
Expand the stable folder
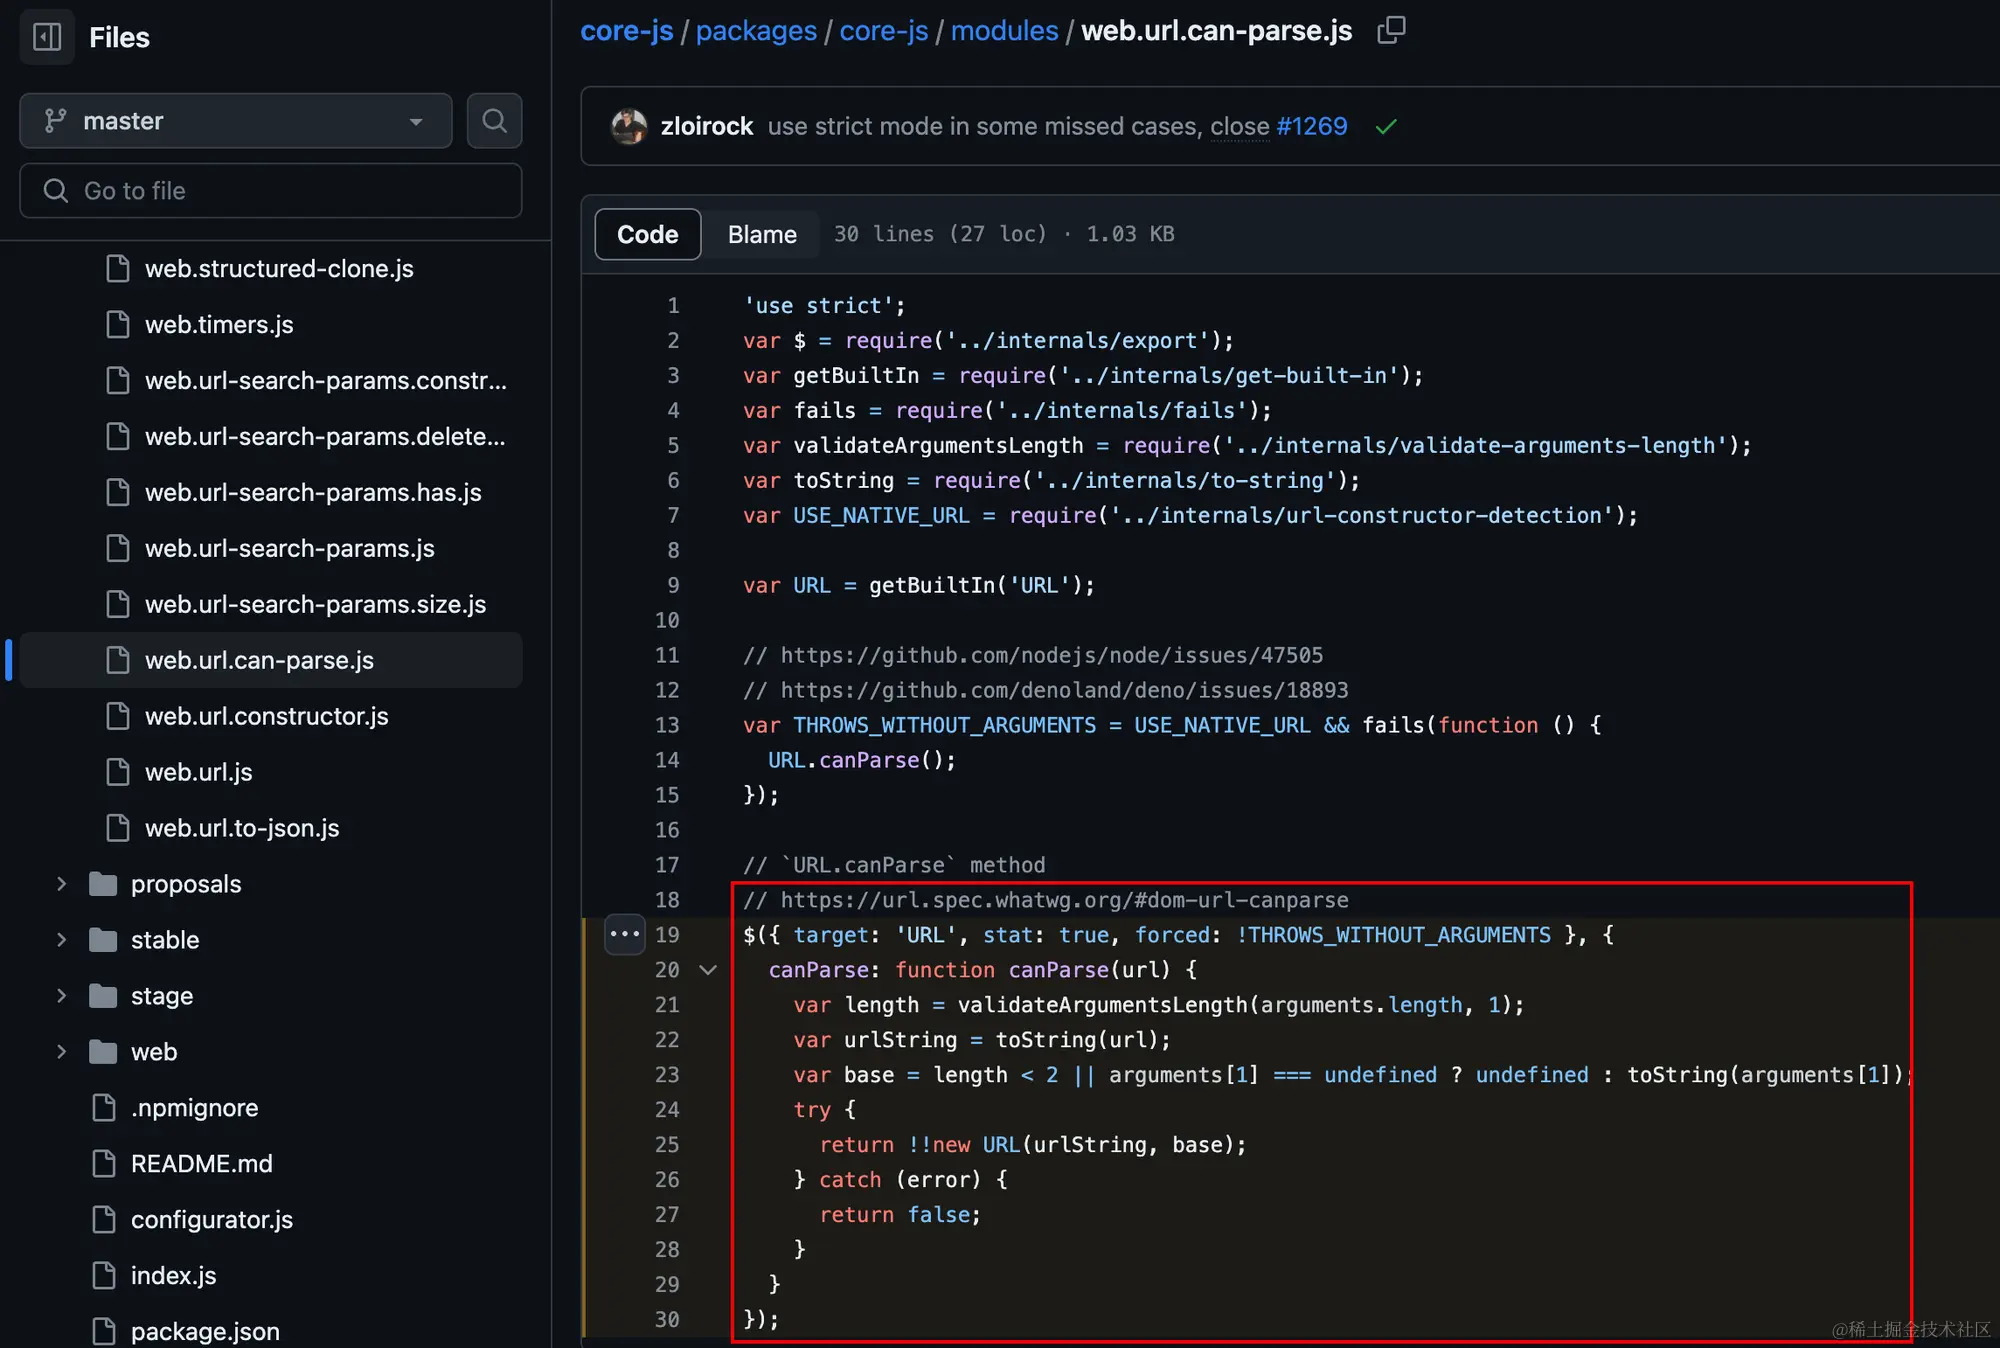60,939
